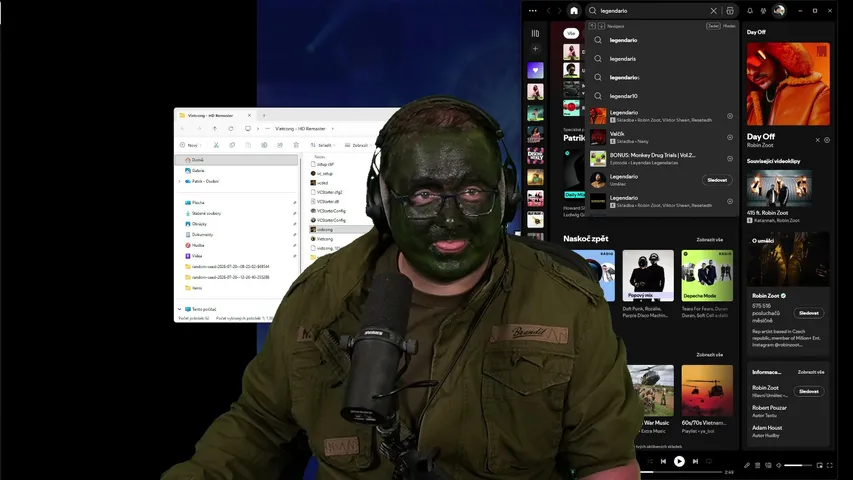Open options icon next to the Day Off title

tap(827, 140)
